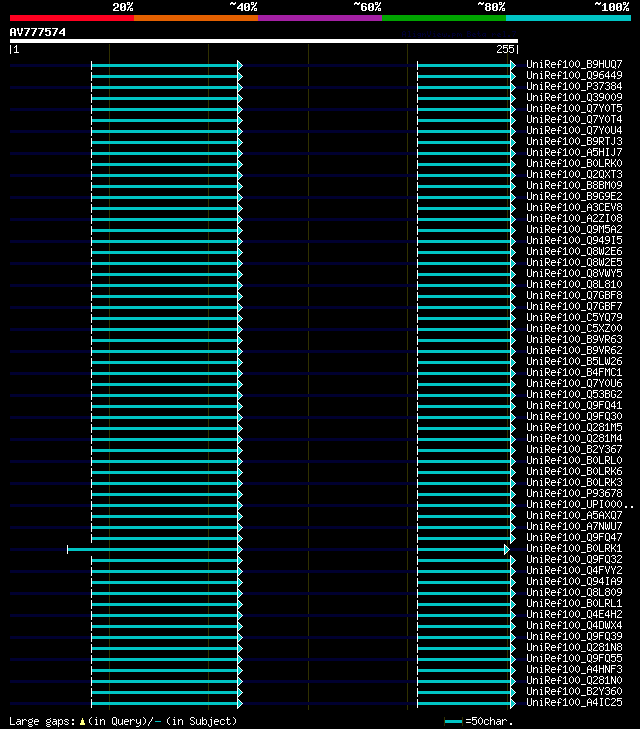
Task: Select the UniRef100_A5AXQ7 label
Action: tap(574, 515)
